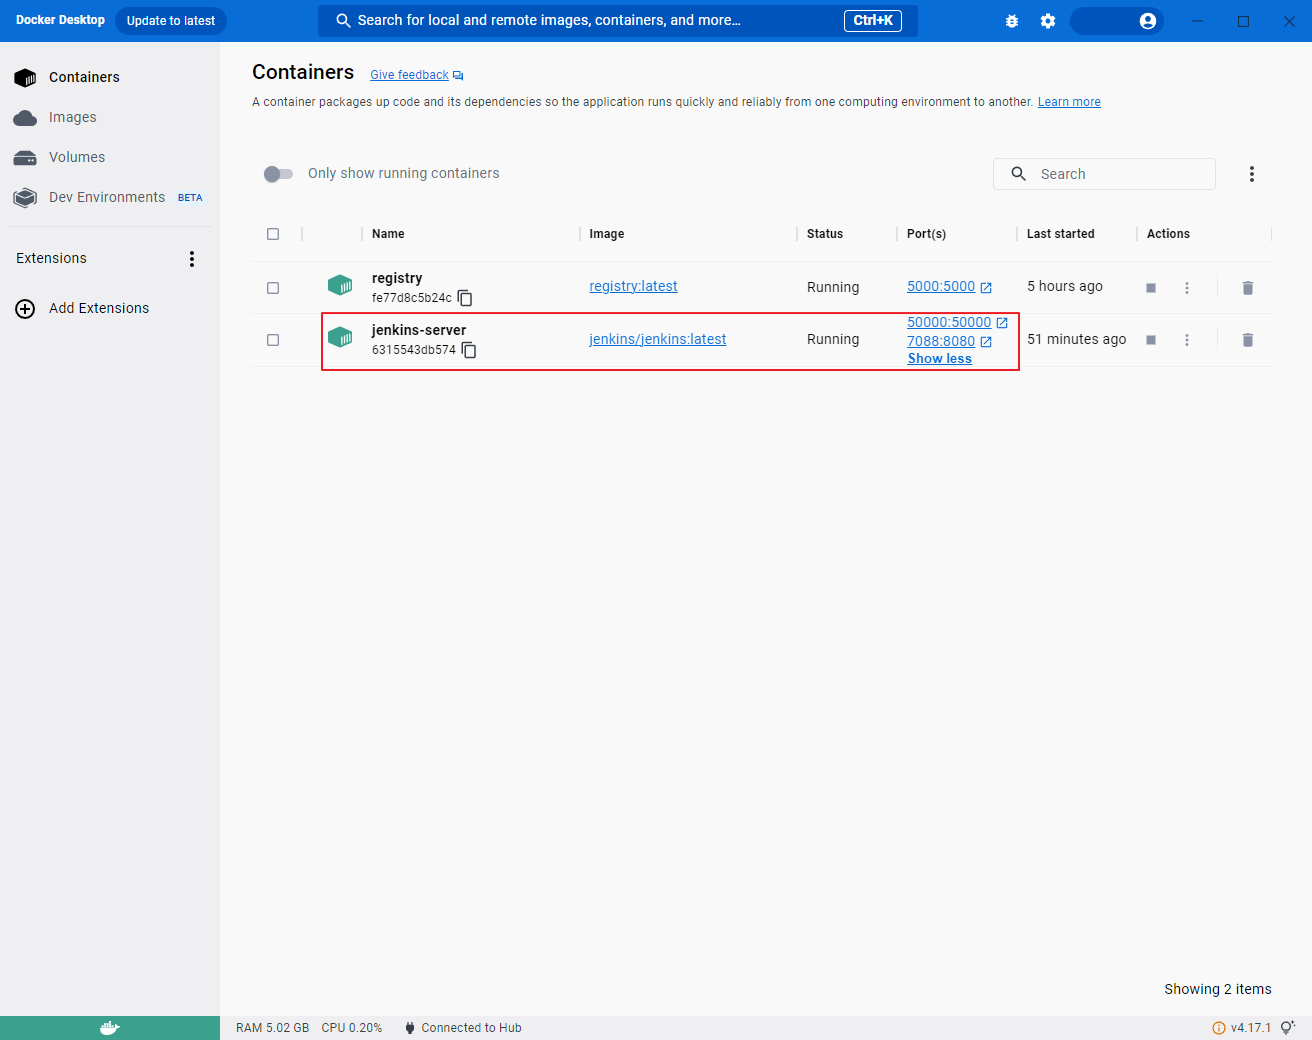The image size is (1312, 1040).
Task: Sort by the Status column header
Action: [x=825, y=234]
